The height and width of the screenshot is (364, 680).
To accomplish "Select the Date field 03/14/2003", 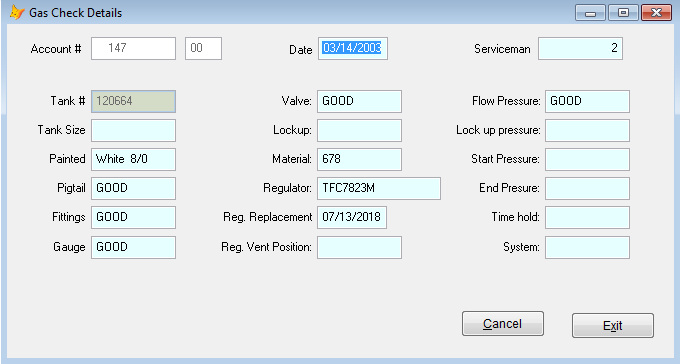I will tap(353, 48).
